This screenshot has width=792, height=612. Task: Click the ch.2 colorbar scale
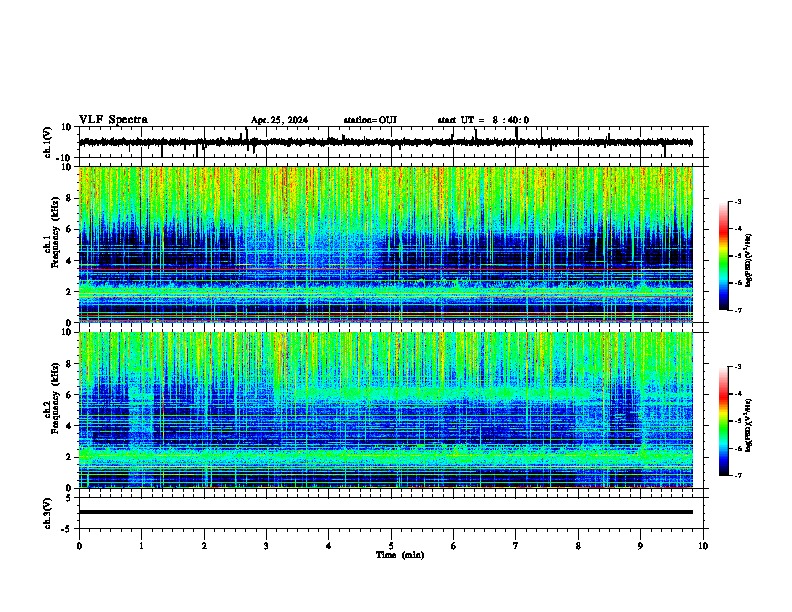point(724,421)
